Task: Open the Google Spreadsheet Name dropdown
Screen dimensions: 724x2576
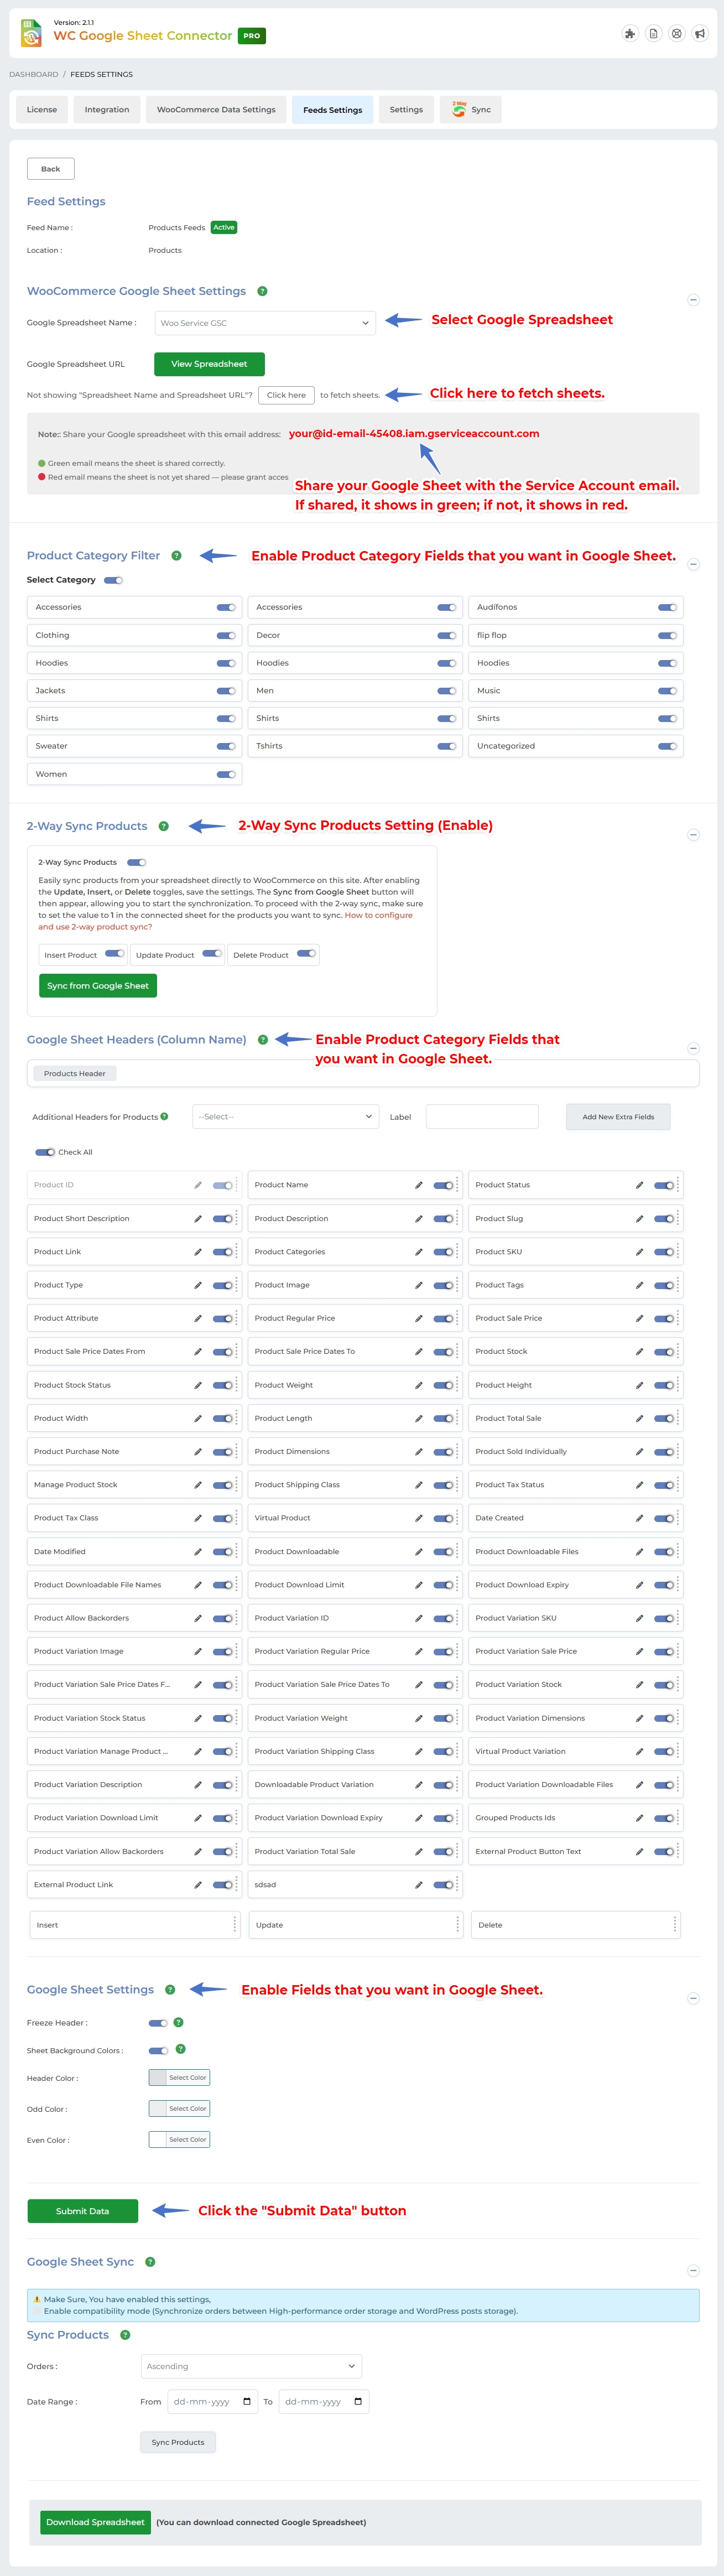Action: (x=265, y=323)
